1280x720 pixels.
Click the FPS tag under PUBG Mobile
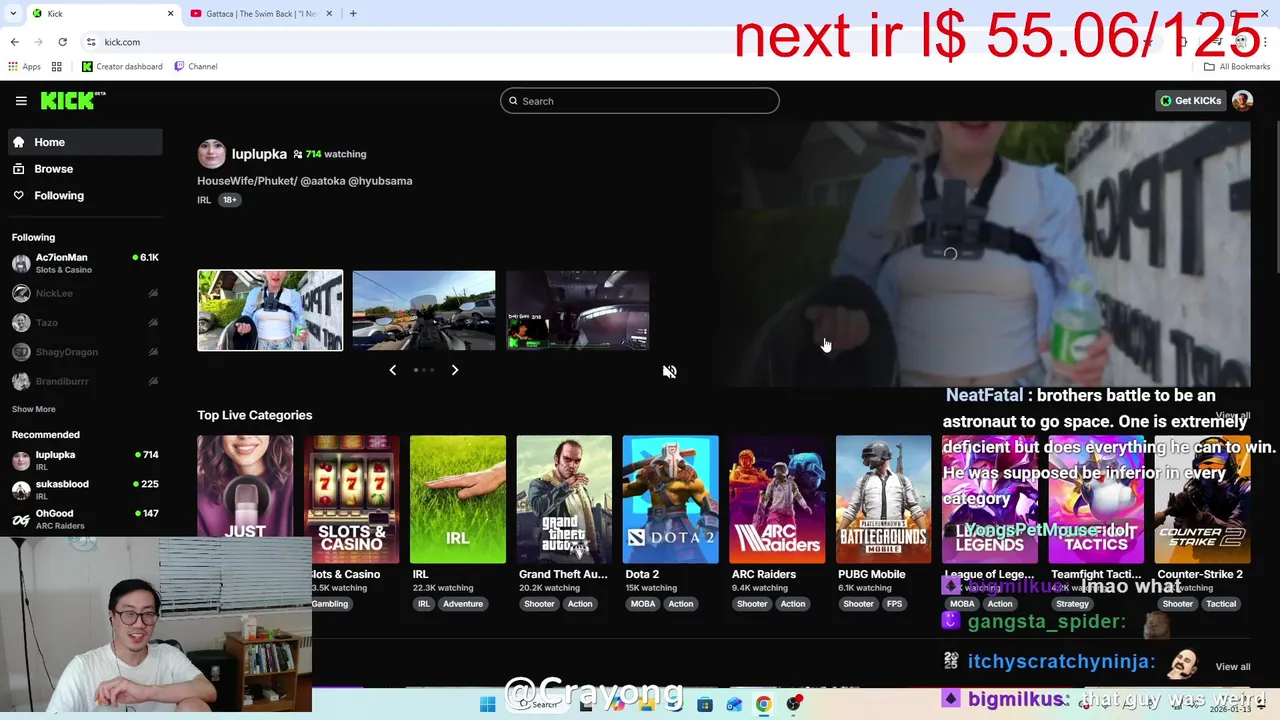tap(894, 604)
